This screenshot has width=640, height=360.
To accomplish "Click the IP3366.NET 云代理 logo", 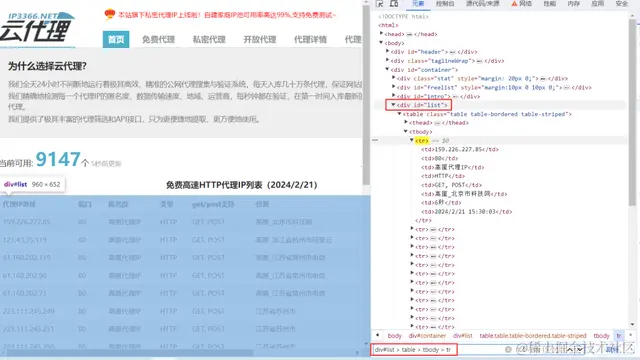I will point(38,27).
